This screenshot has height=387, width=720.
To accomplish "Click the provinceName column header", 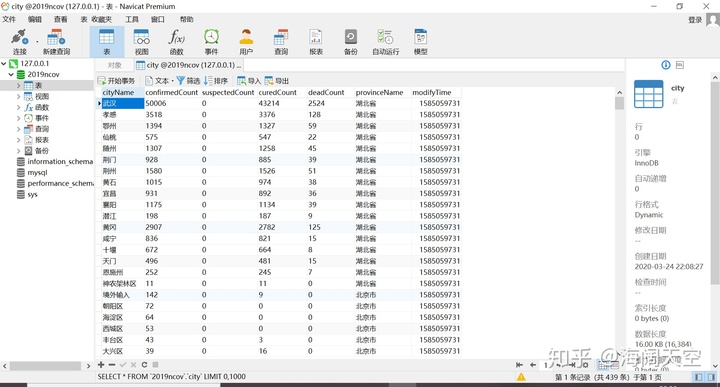I will (382, 92).
